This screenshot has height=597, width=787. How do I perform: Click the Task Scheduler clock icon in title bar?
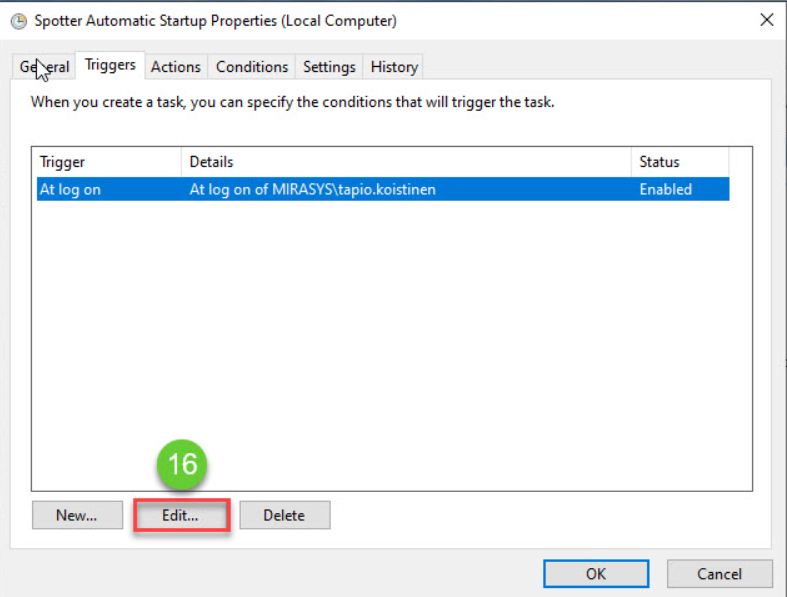coord(18,20)
